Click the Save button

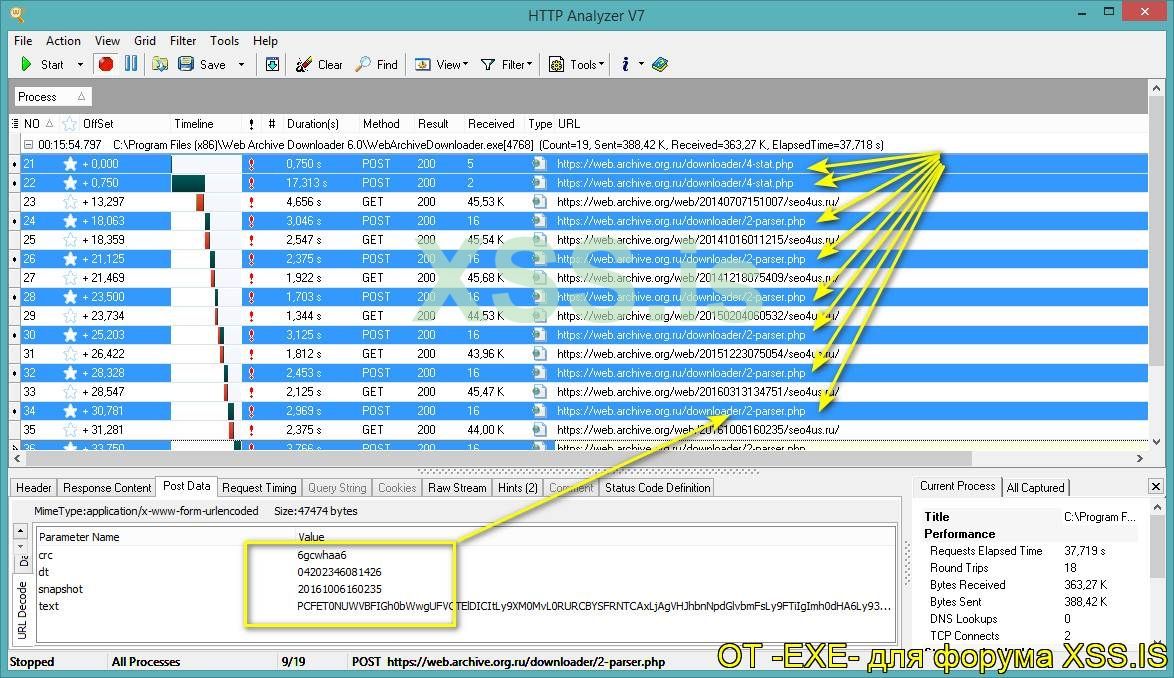click(202, 64)
